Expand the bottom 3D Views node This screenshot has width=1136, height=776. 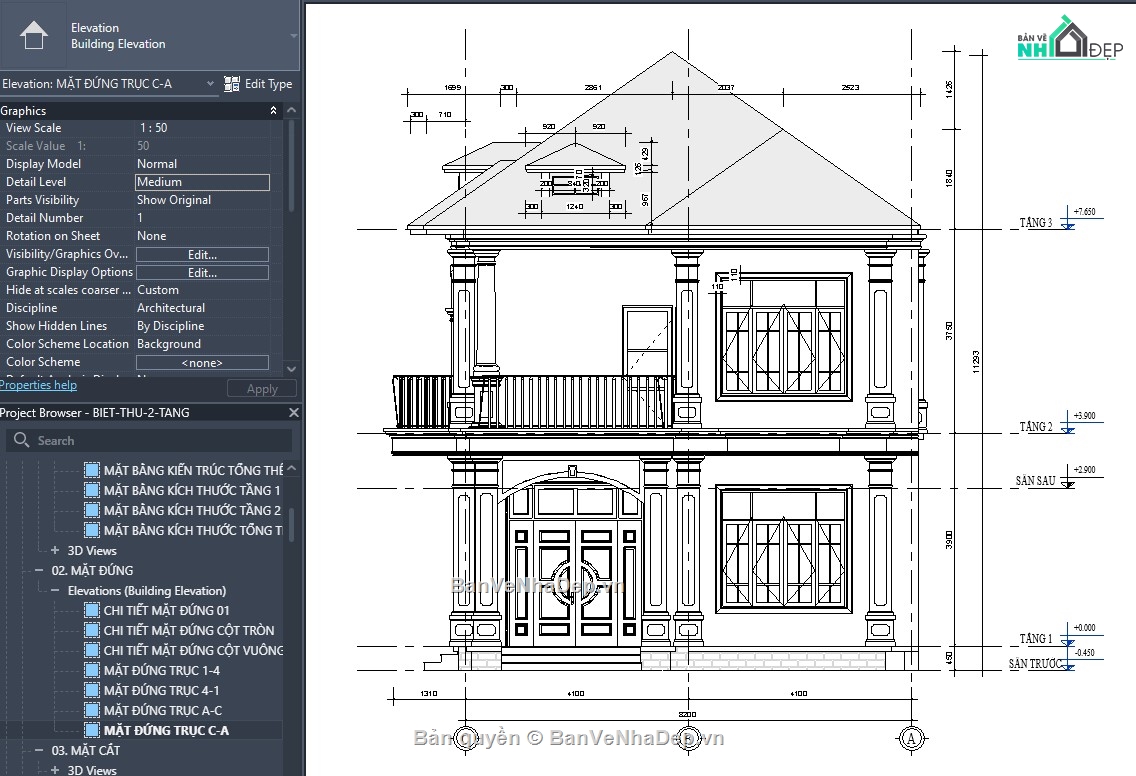55,770
